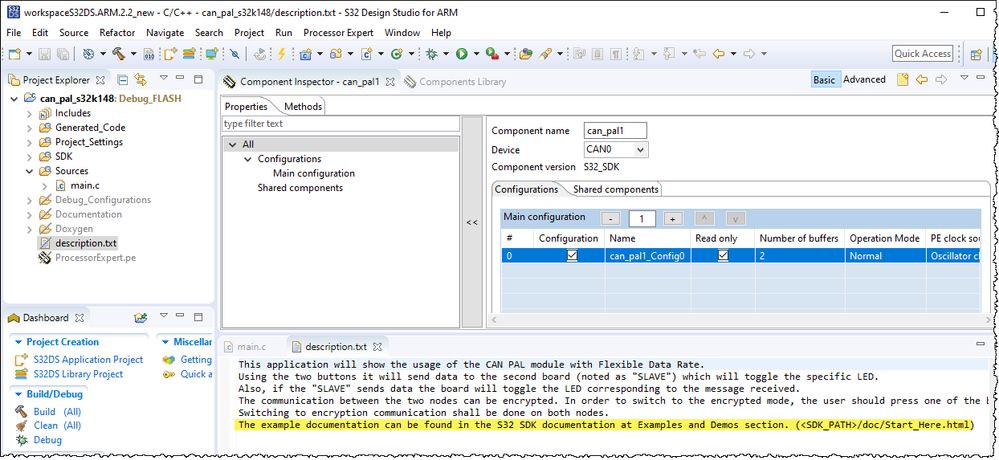Switch Component Inspector to Advanced view
Image resolution: width=999 pixels, height=460 pixels.
[x=864, y=80]
